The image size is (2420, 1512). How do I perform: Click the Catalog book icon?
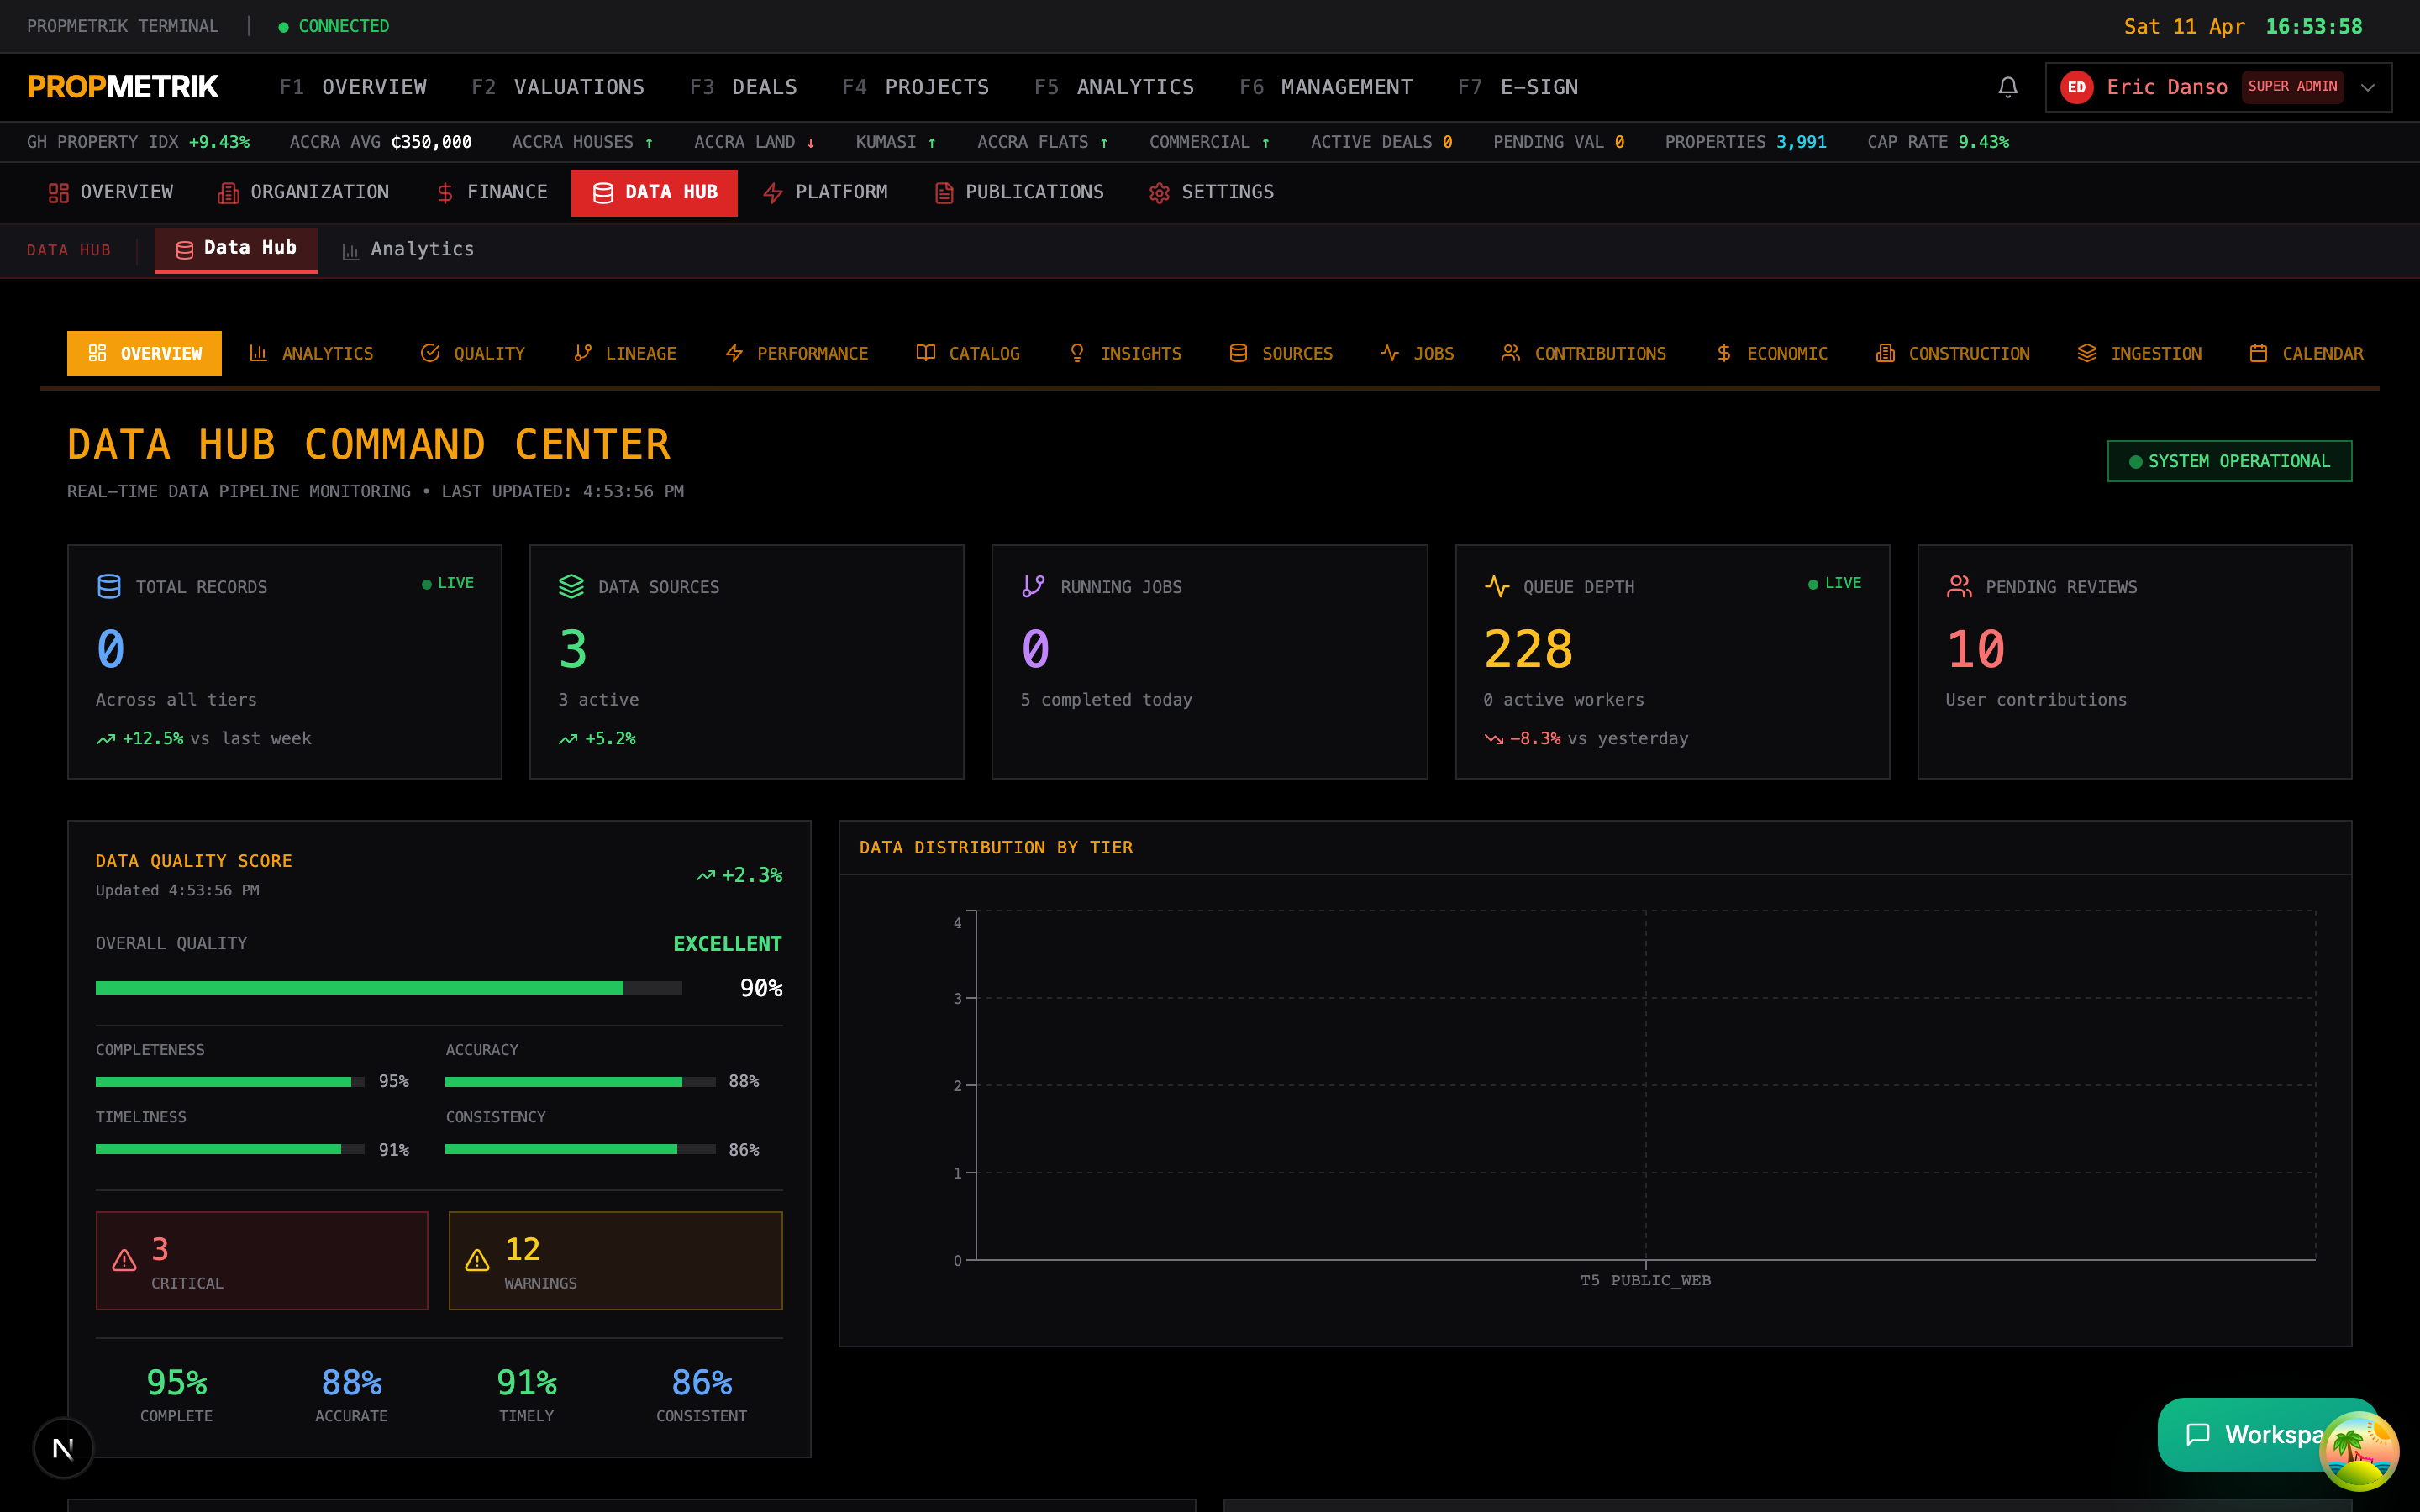[926, 353]
